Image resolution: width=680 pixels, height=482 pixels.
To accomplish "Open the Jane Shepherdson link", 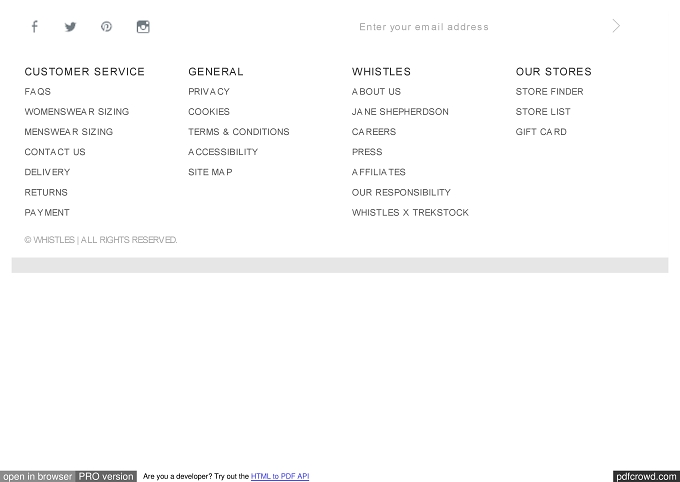I will click(x=400, y=111).
